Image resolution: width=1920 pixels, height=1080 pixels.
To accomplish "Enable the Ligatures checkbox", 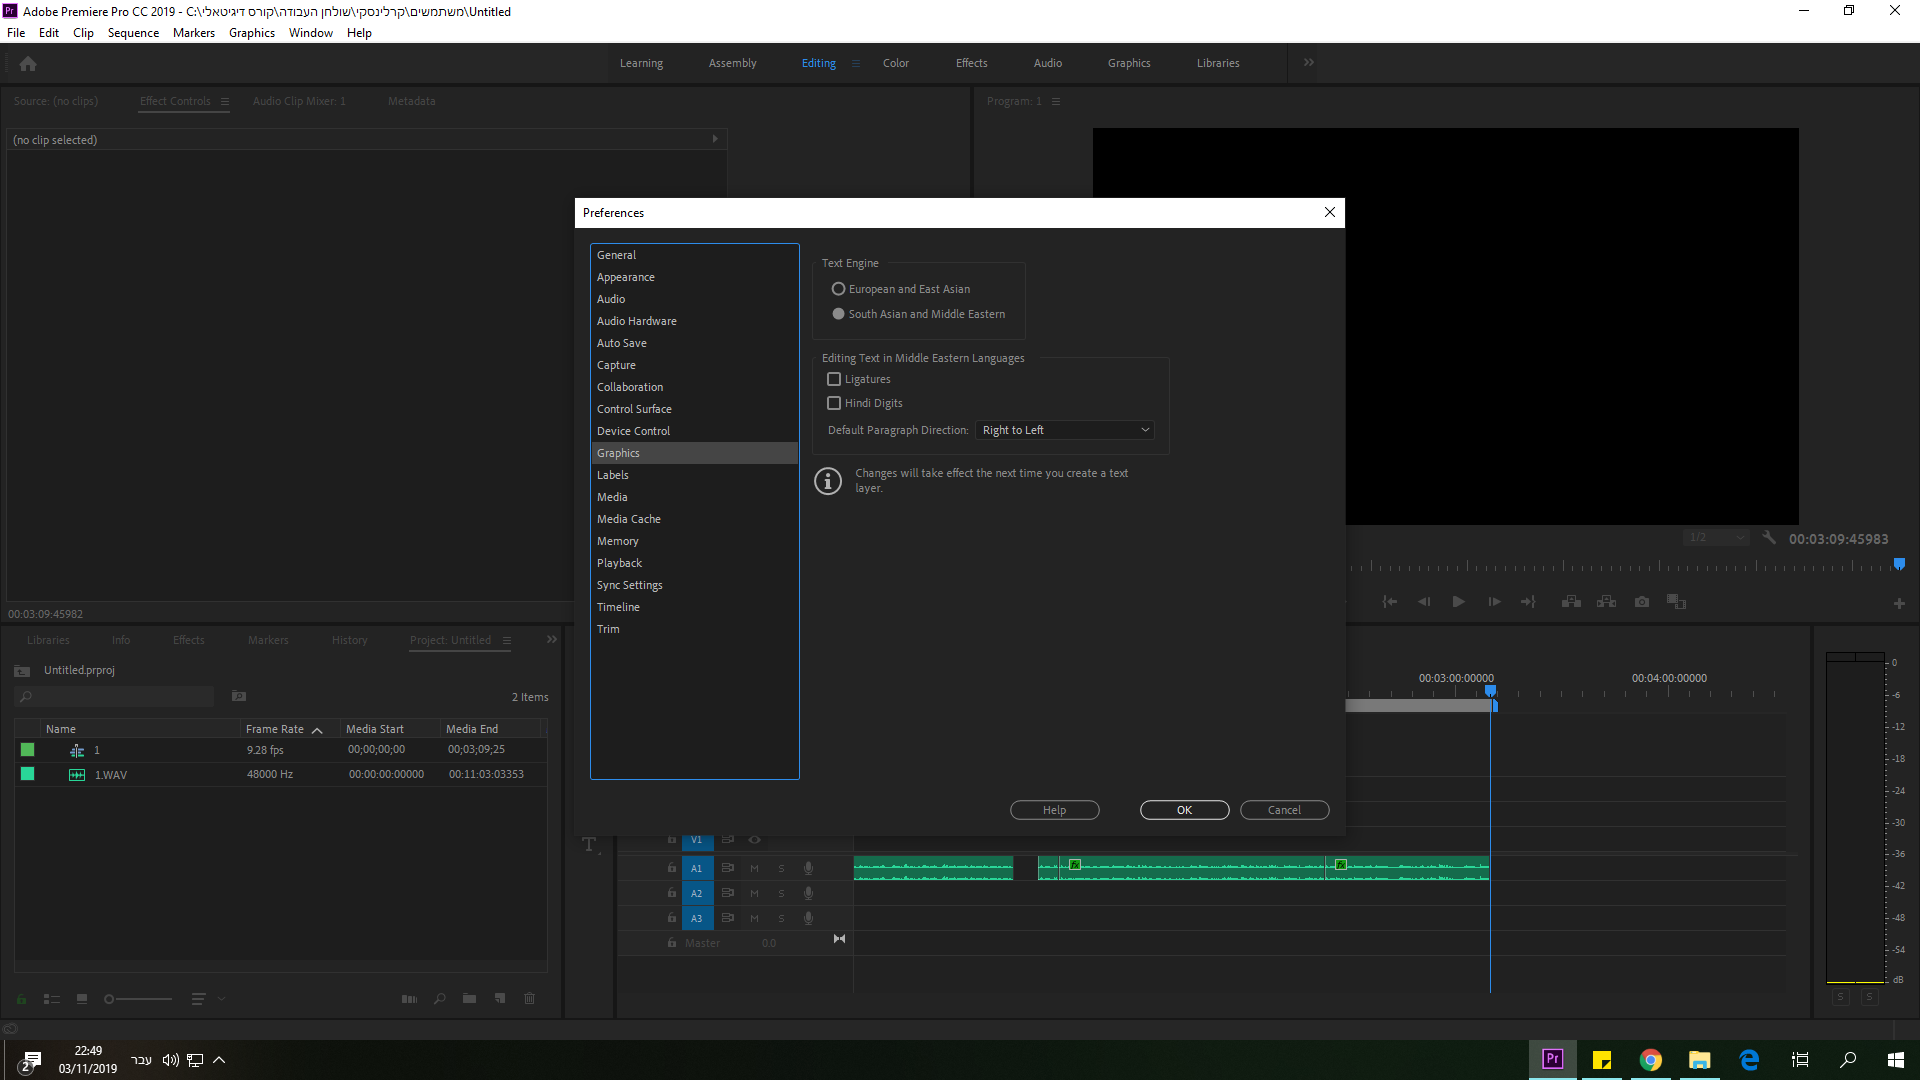I will (x=834, y=379).
